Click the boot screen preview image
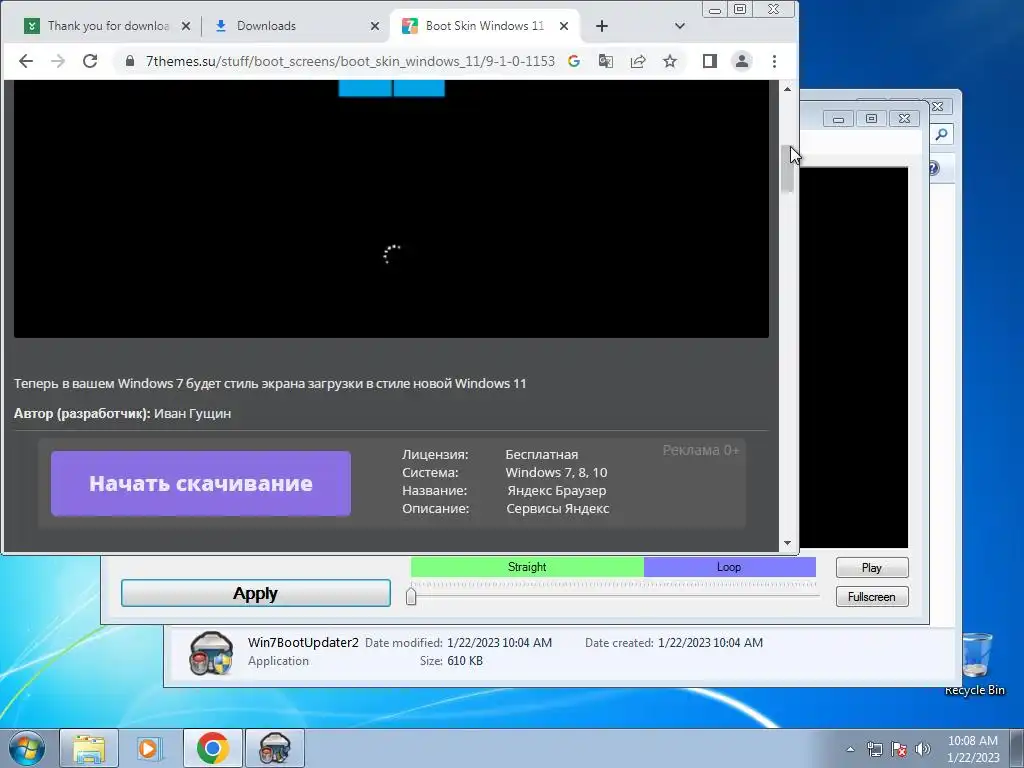Viewport: 1024px width, 768px height. [x=391, y=209]
